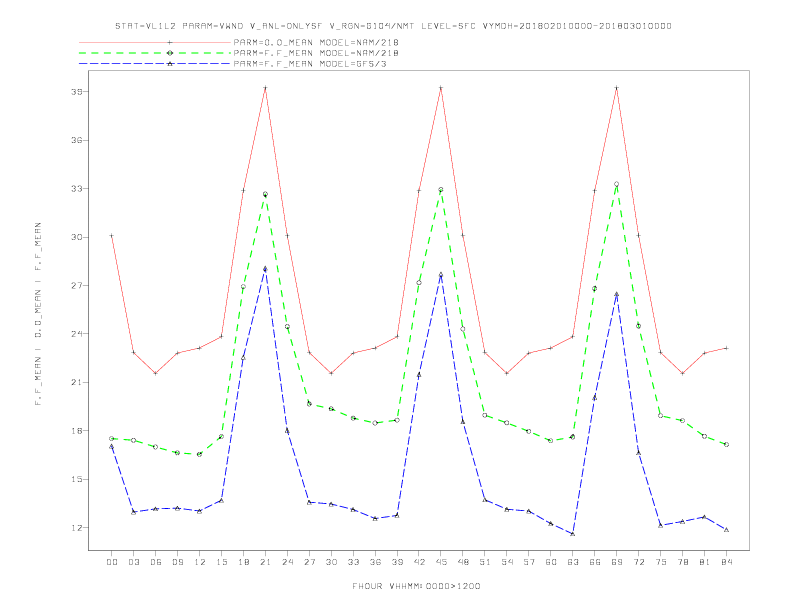Image resolution: width=792 pixels, height=612 pixels.
Task: Click the red line peak at FHOUR 45
Action: click(x=441, y=88)
